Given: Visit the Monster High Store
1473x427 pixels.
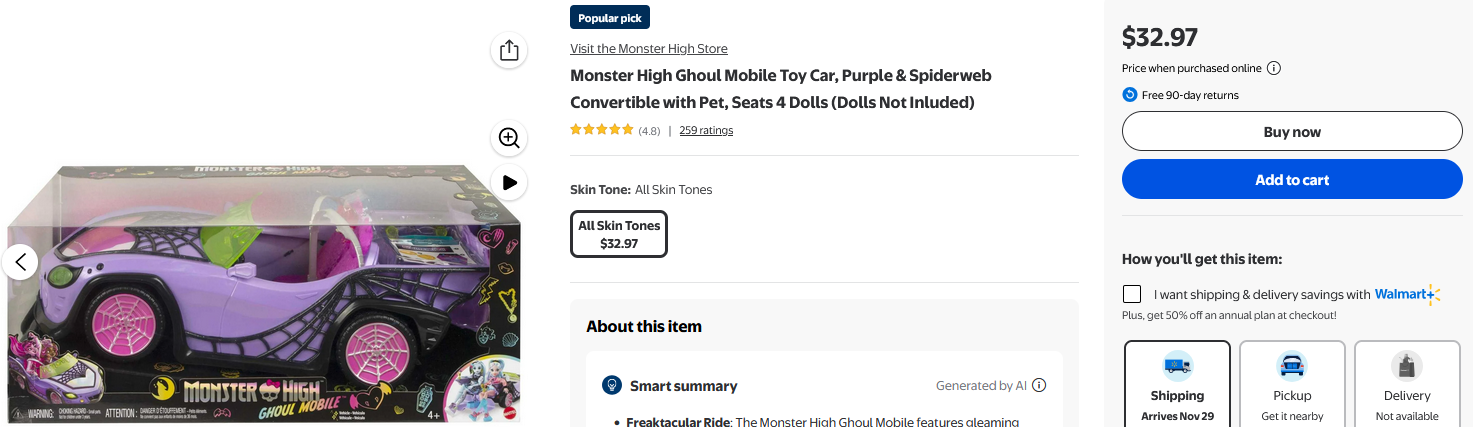Looking at the screenshot, I should (649, 49).
